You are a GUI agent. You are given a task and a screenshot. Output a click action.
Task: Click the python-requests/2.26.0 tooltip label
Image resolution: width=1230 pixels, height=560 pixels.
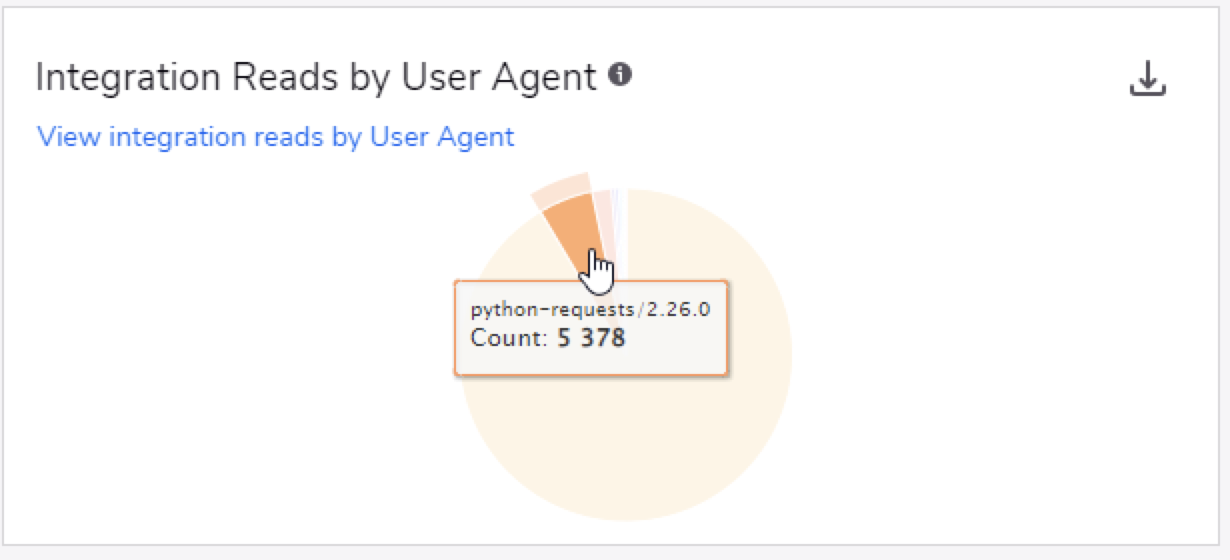click(590, 309)
